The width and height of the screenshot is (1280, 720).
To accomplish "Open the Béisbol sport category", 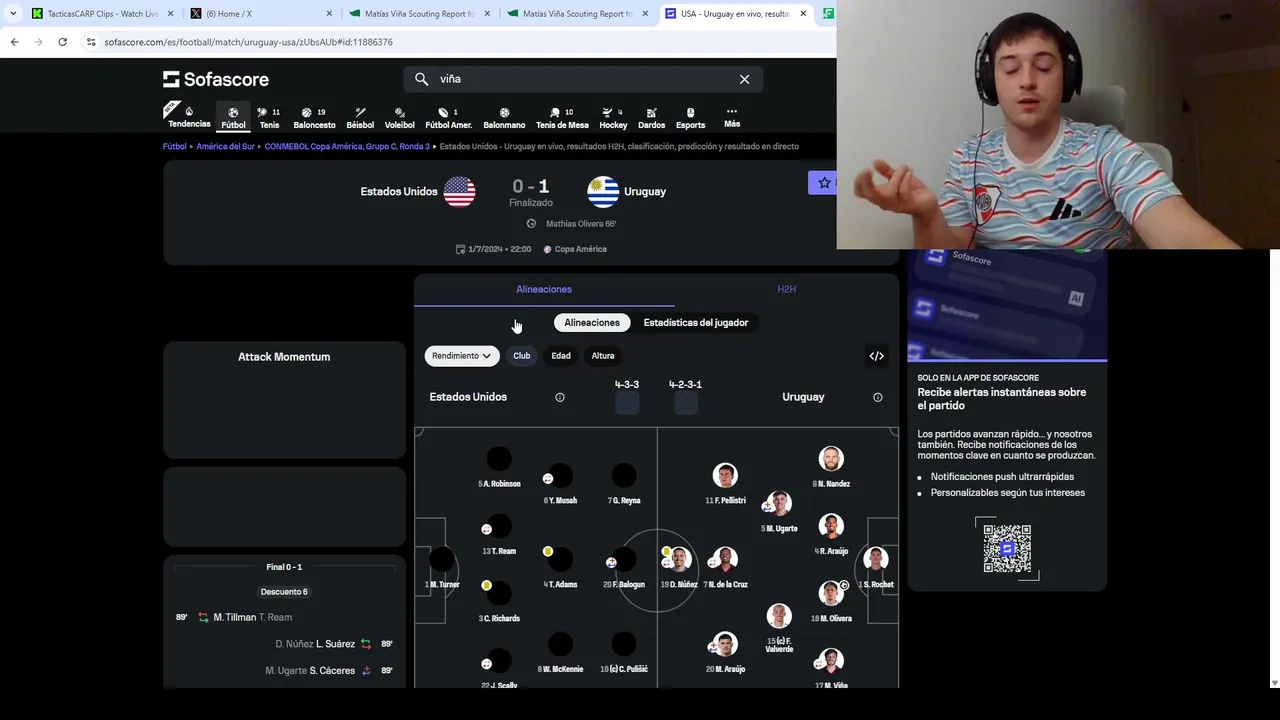I will (x=360, y=117).
